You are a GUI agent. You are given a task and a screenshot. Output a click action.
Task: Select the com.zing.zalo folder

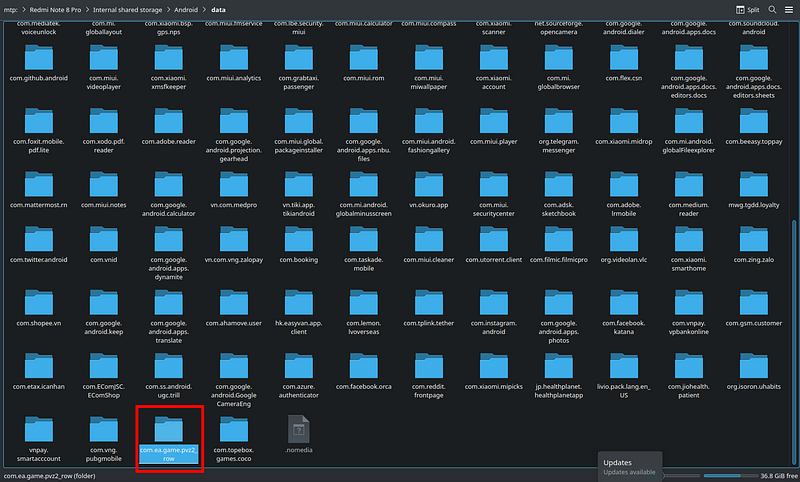click(x=754, y=245)
